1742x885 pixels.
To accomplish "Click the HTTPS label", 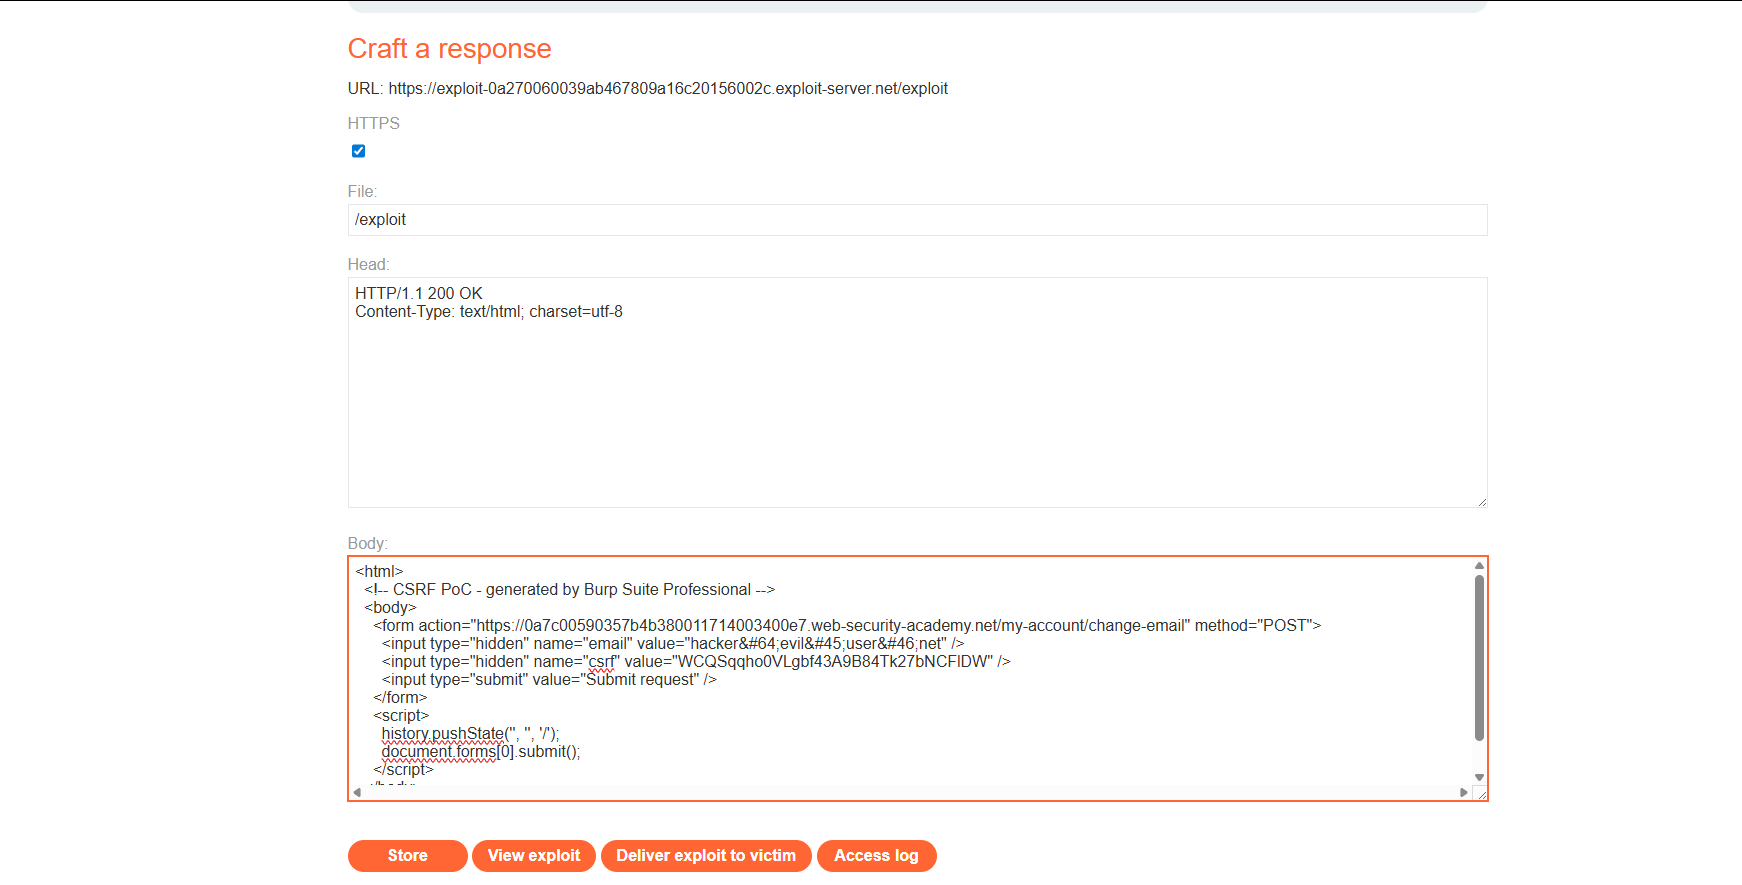I will coord(374,124).
